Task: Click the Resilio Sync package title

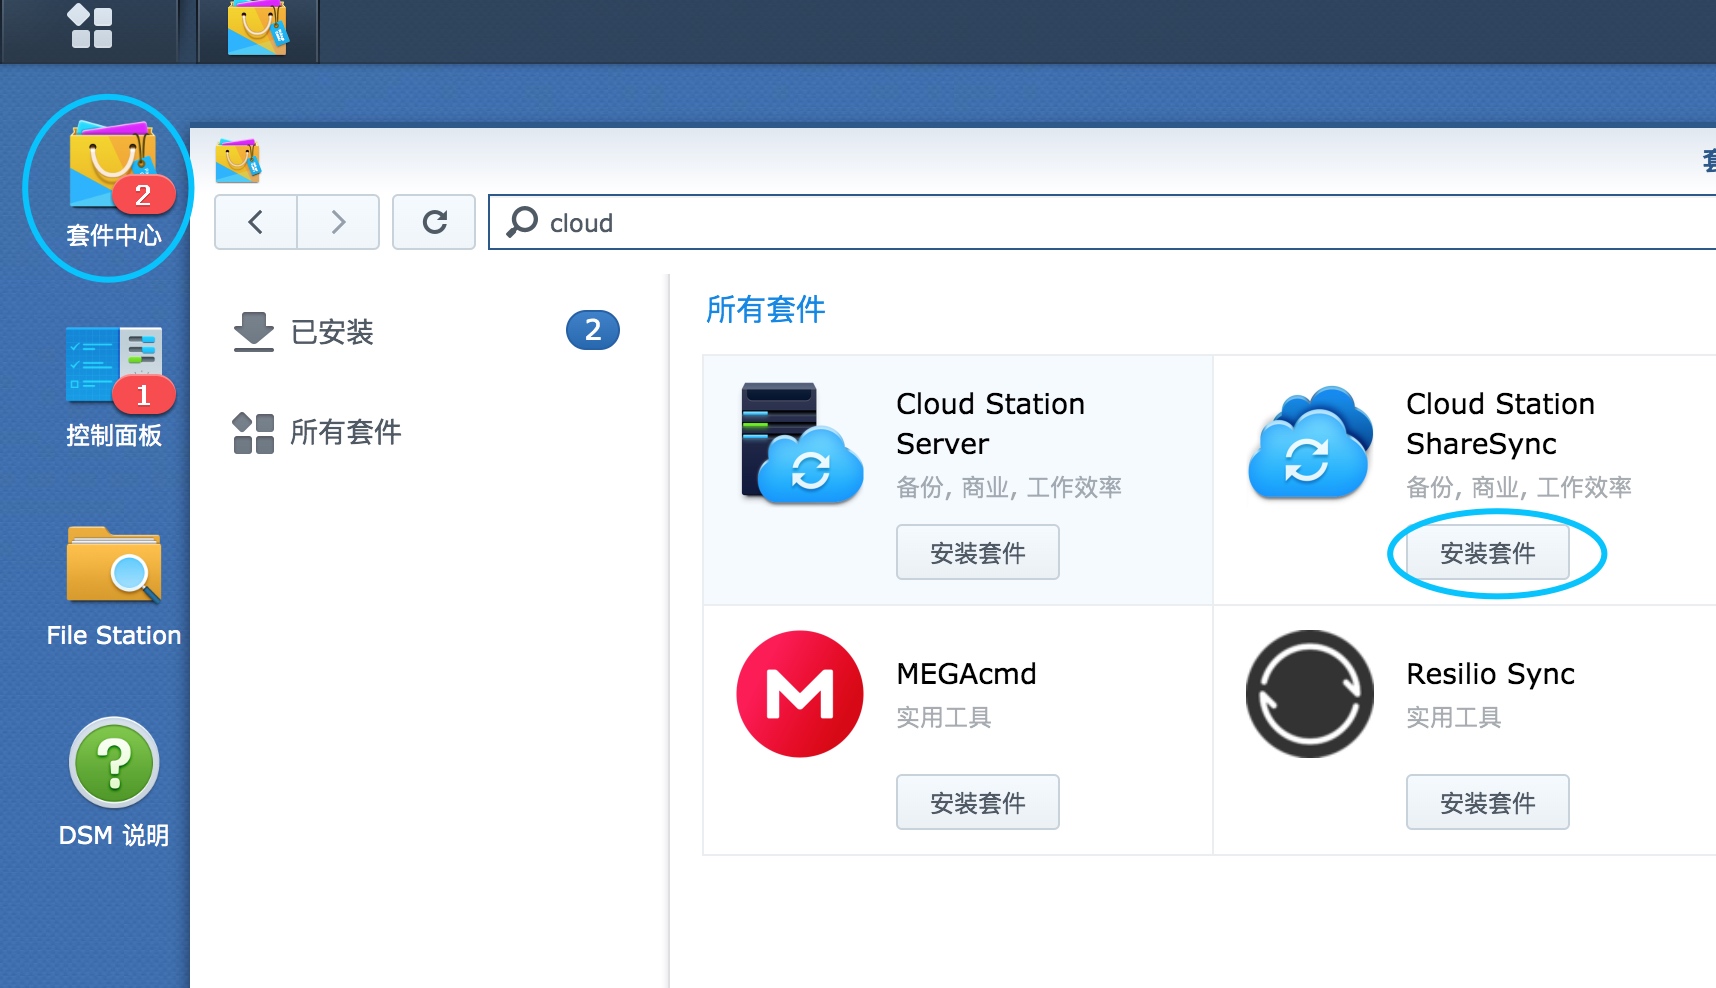Action: point(1491,675)
